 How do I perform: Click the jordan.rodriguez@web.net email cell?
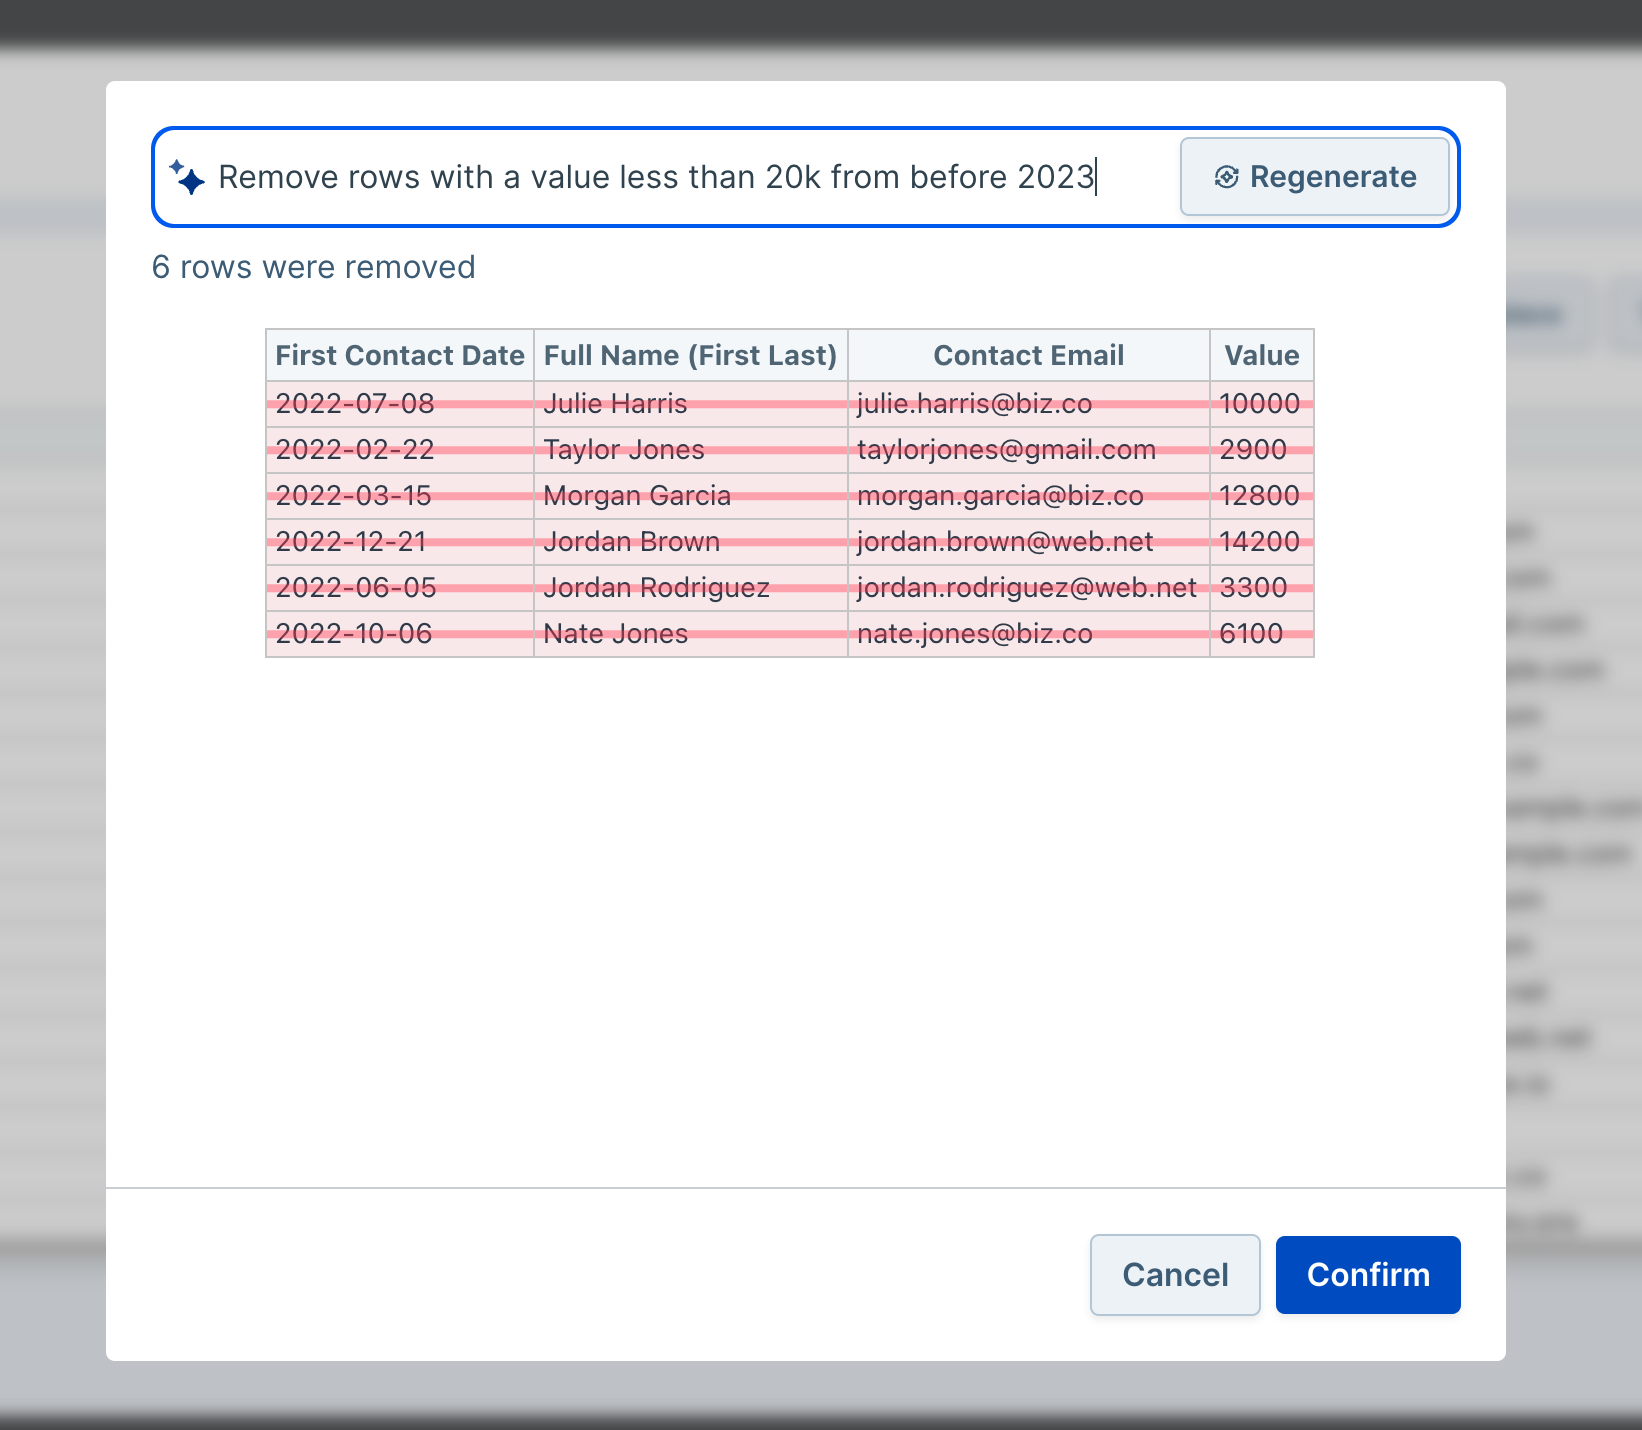click(x=1029, y=588)
